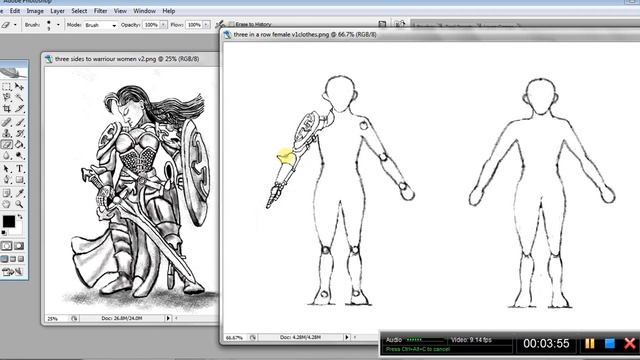Stop the screen recording
This screenshot has width=640, height=360.
coord(610,343)
